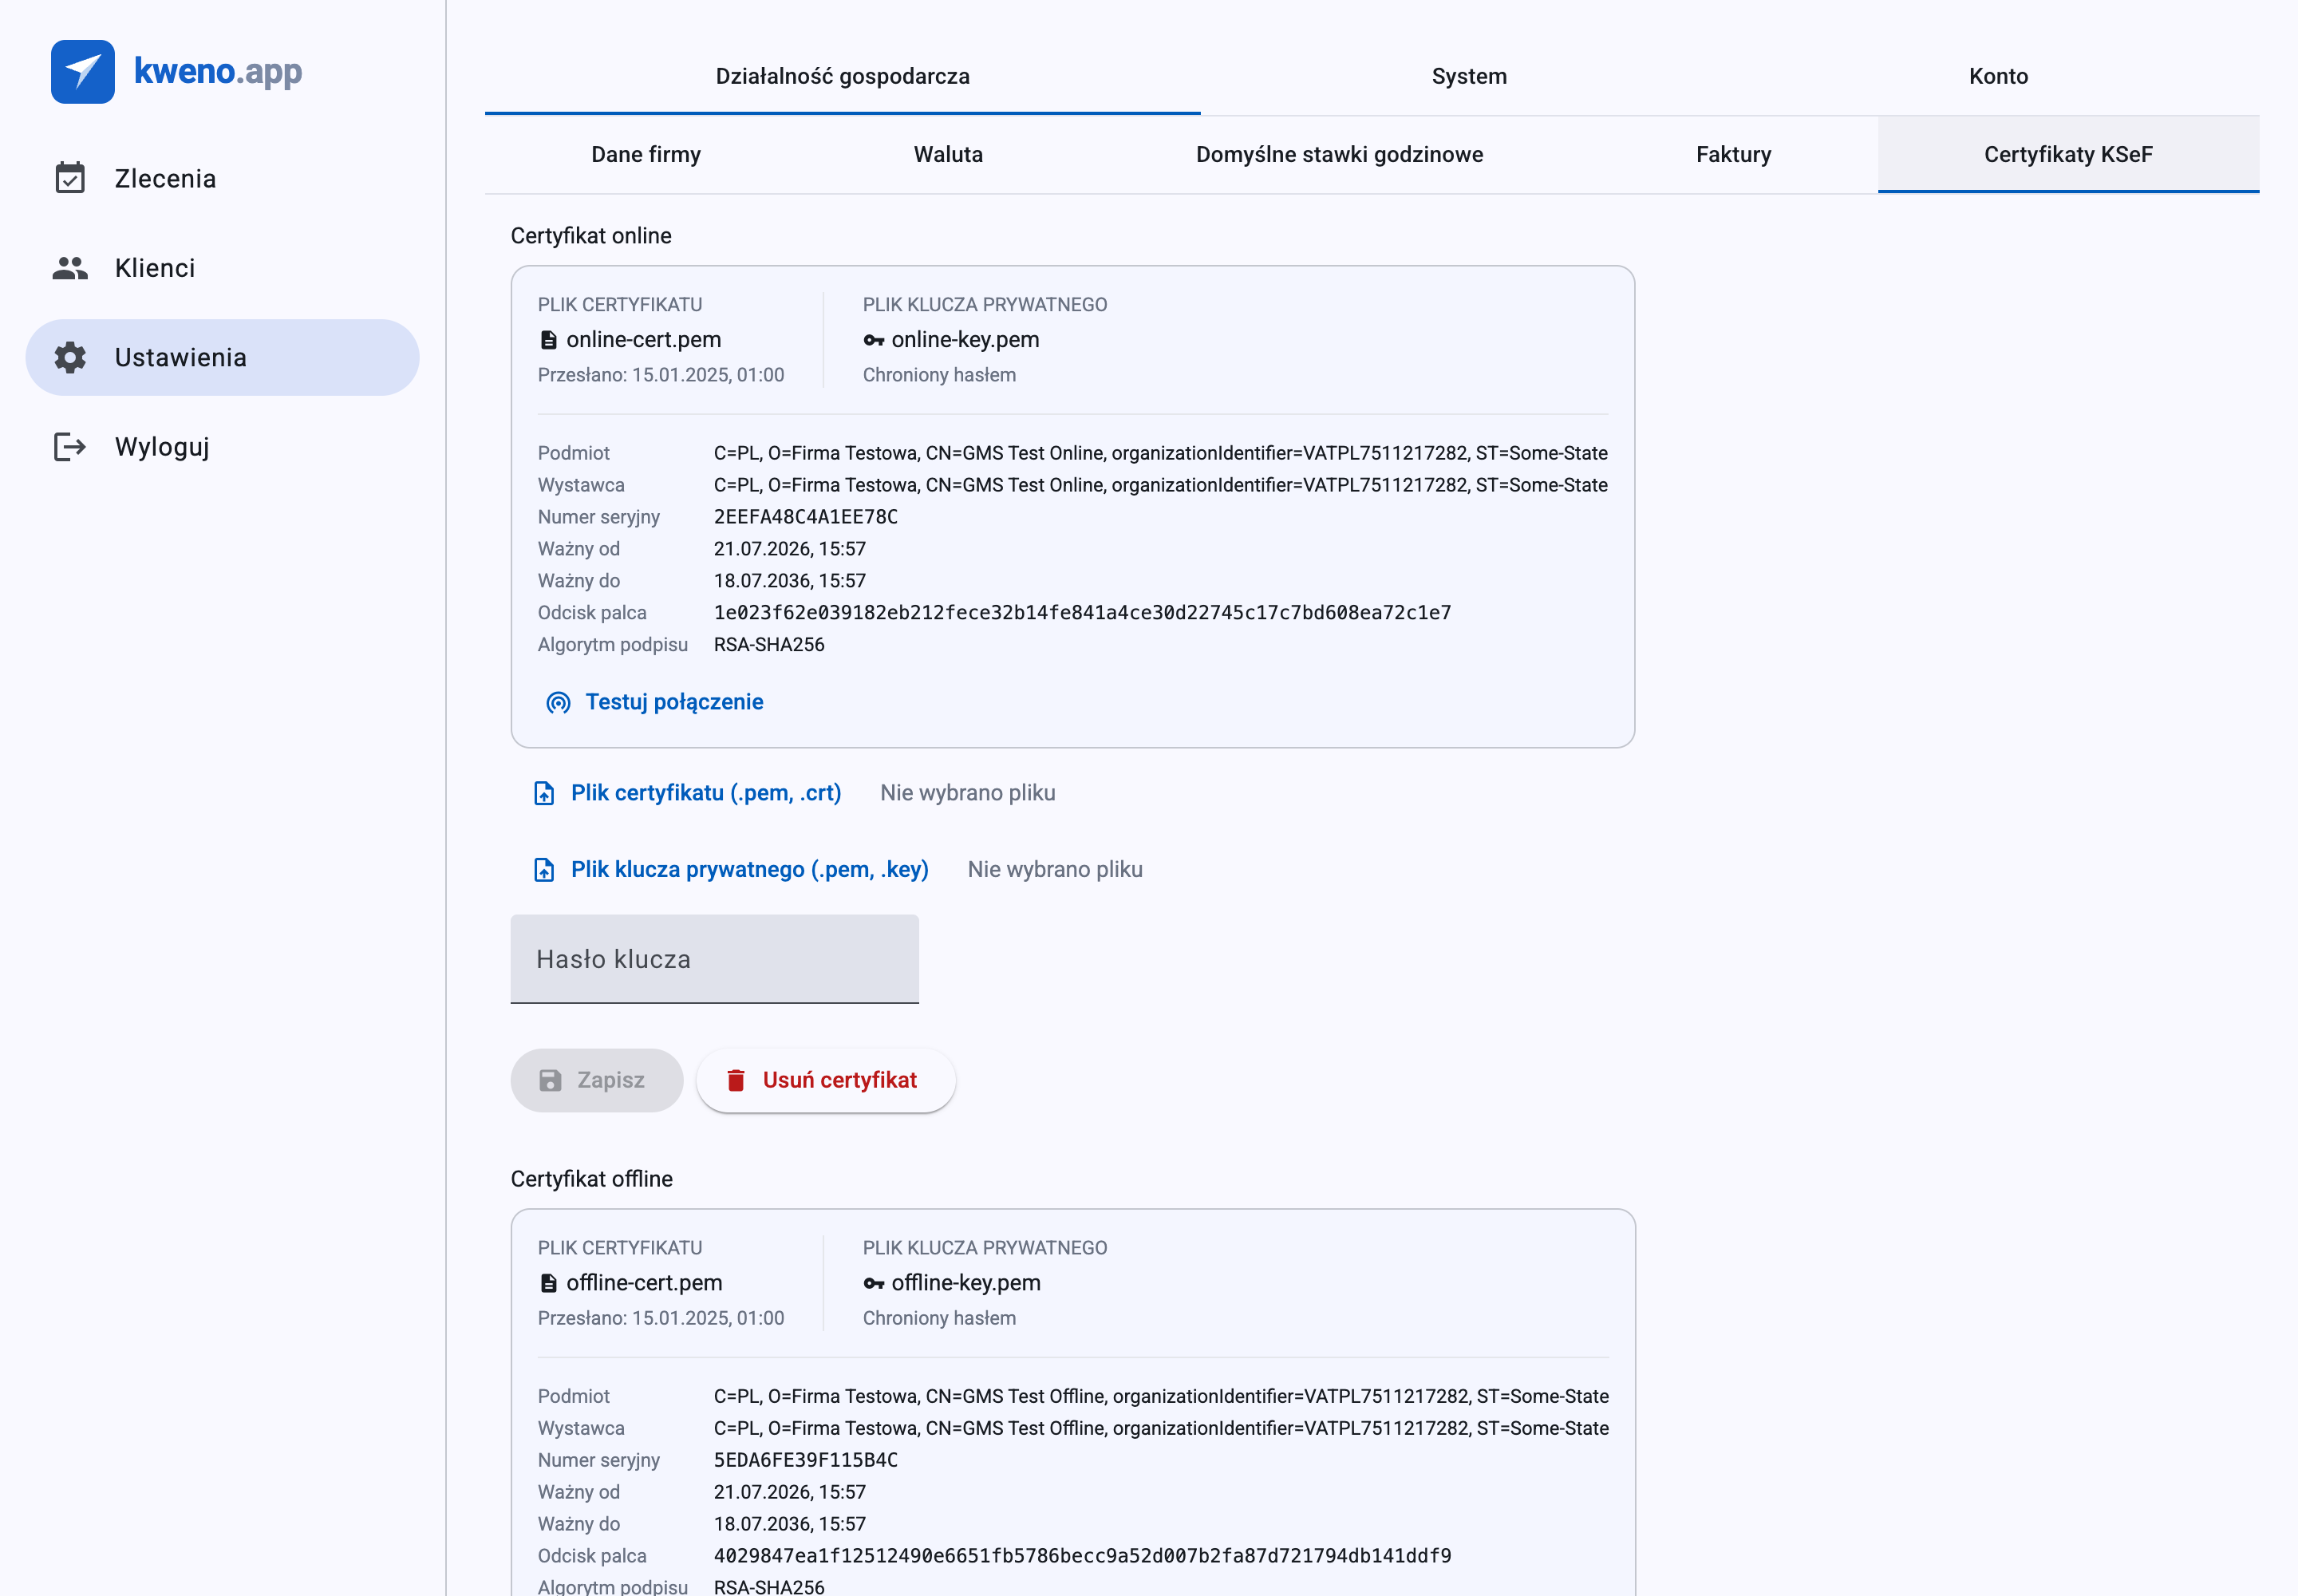Click document icon beside offline-cert.pem
The height and width of the screenshot is (1596, 2298).
click(548, 1283)
